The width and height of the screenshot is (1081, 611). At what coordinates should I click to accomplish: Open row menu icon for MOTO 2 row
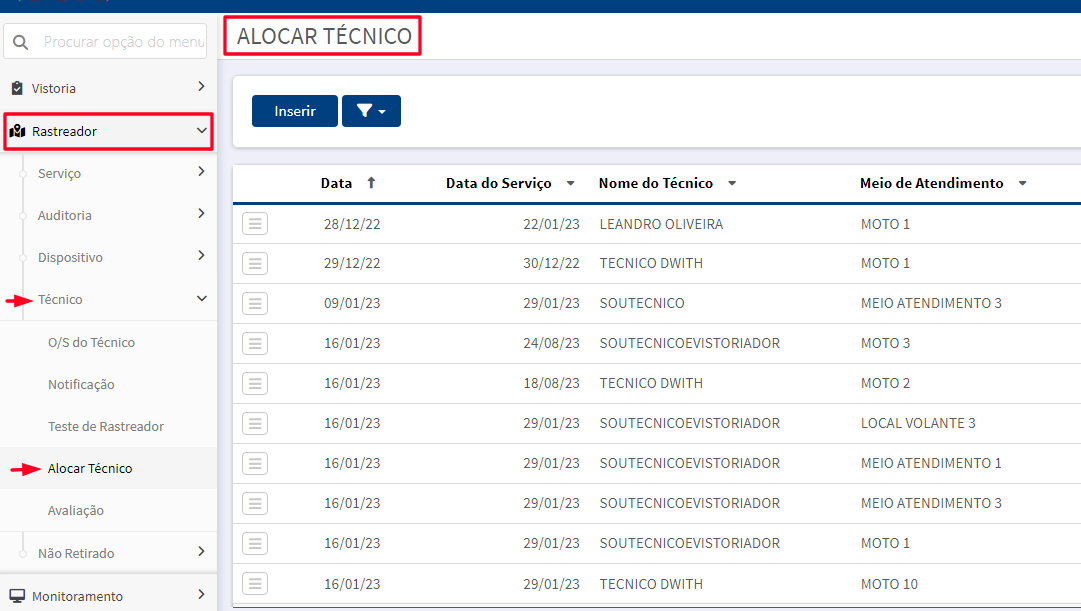pyautogui.click(x=254, y=383)
